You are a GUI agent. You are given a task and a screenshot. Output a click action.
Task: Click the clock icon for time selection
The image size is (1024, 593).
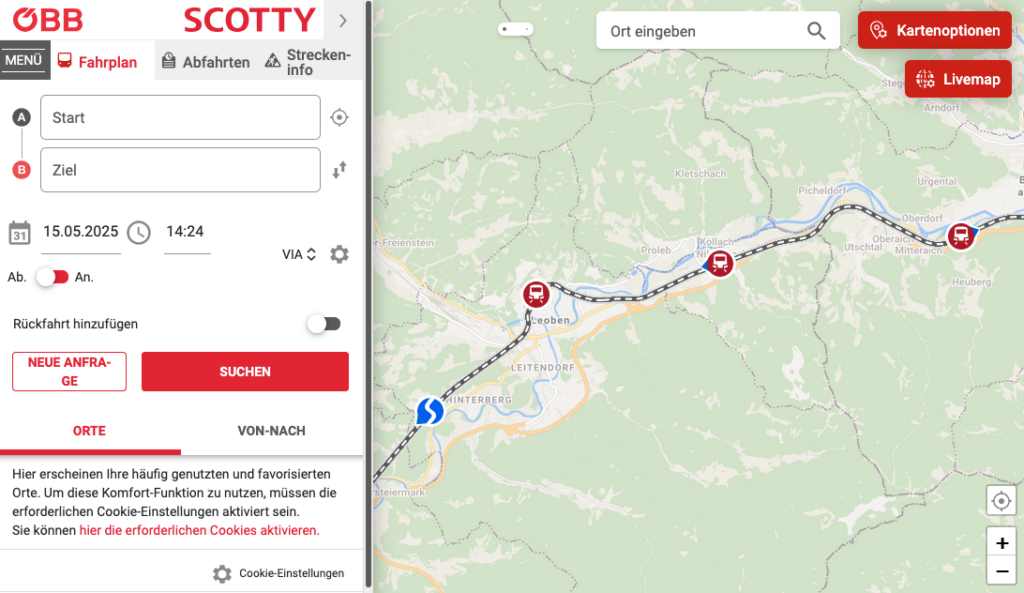pos(138,232)
